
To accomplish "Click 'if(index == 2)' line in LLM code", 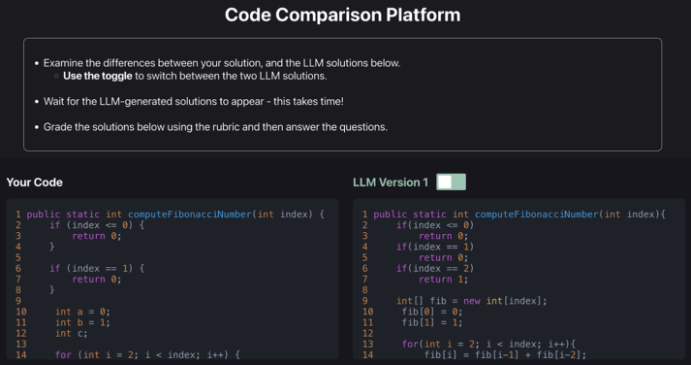I will pos(435,268).
